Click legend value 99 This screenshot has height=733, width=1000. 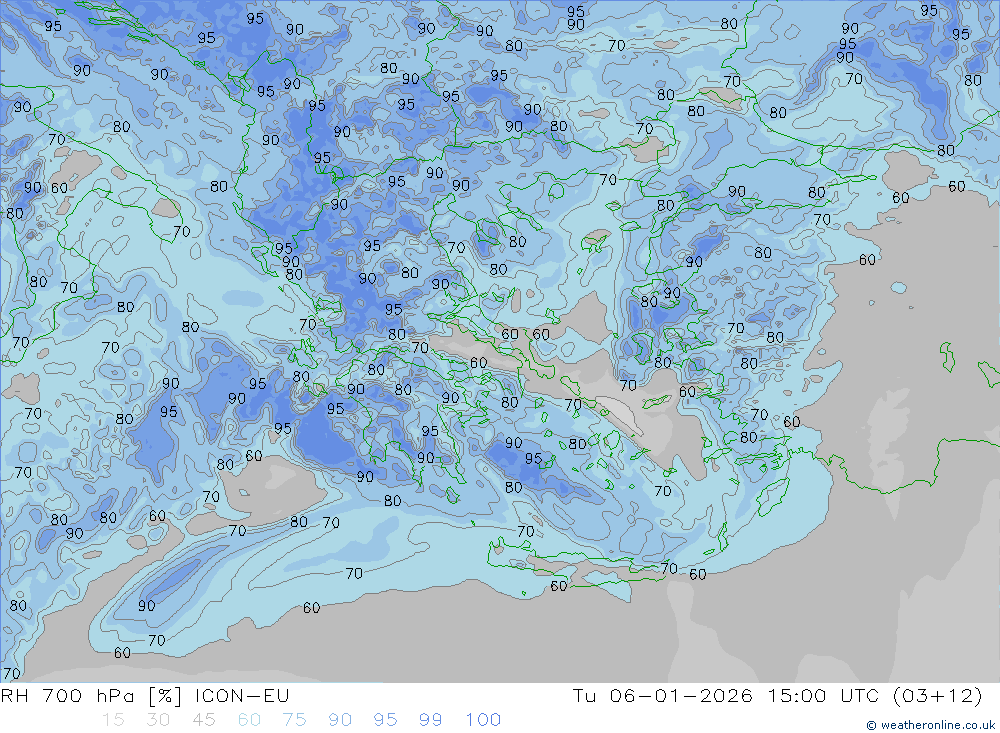(x=430, y=720)
